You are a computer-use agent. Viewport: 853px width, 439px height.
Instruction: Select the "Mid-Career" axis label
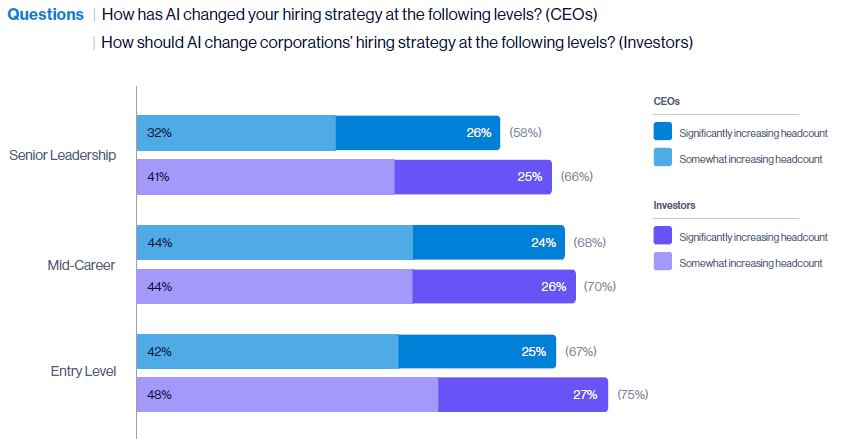pyautogui.click(x=82, y=265)
